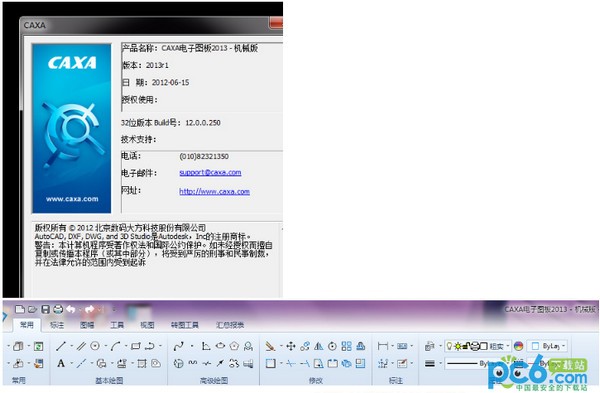Open the Layer manager icon
This screenshot has width=600, height=393.
point(429,346)
